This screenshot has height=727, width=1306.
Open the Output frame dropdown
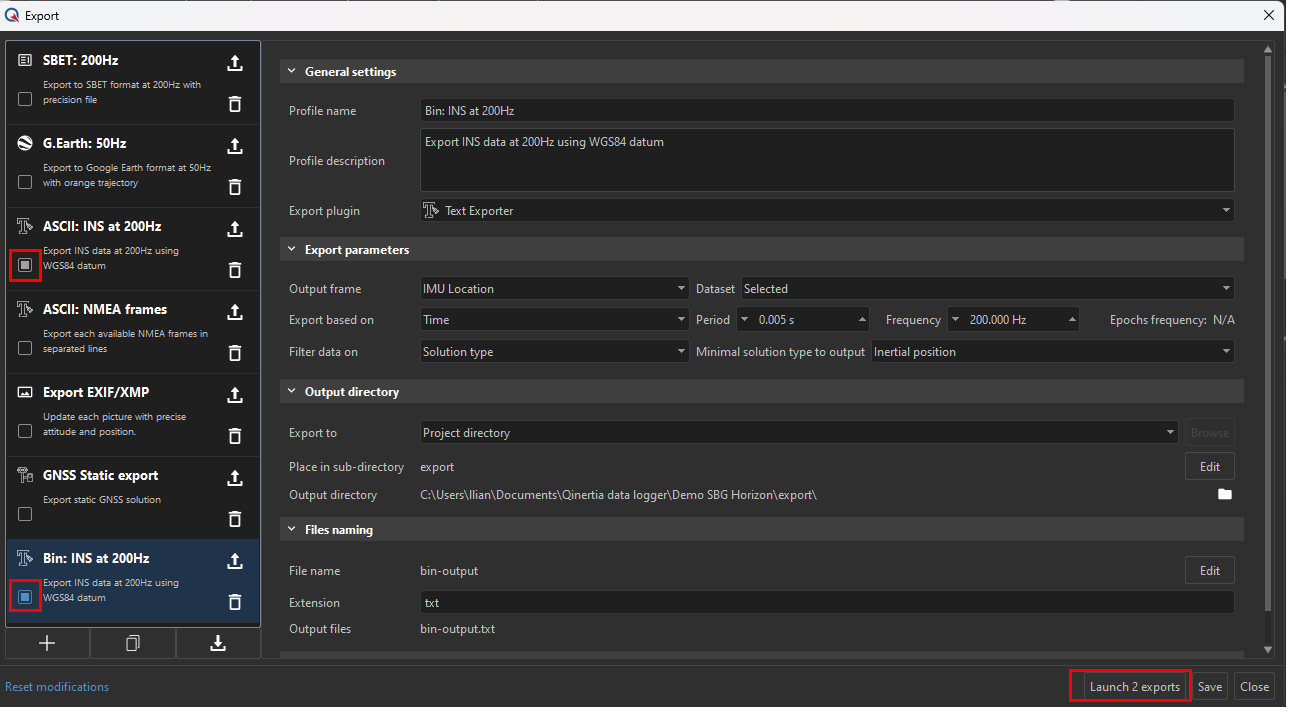[554, 288]
